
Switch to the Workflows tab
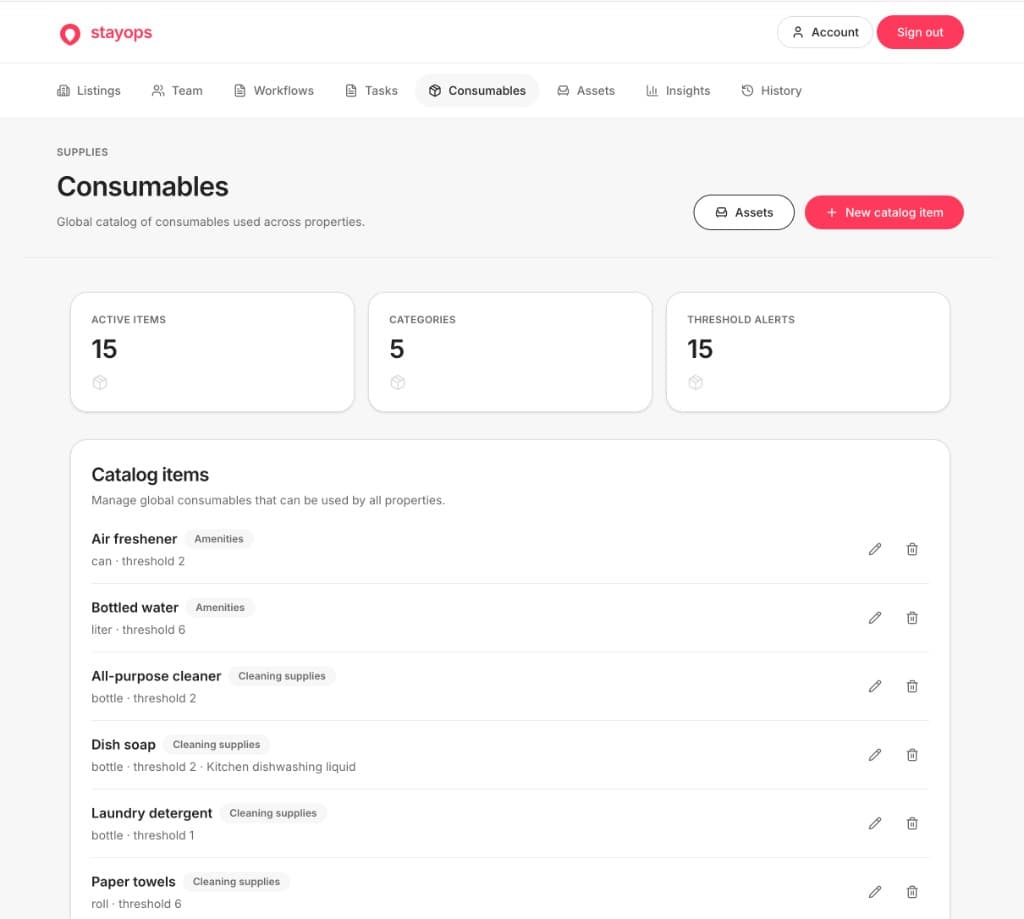click(274, 91)
